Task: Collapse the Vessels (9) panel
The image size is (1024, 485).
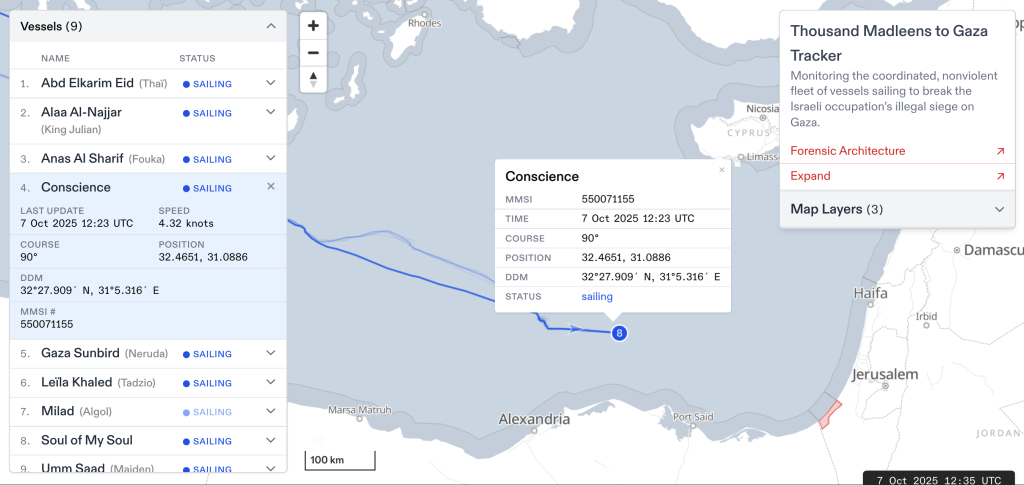Action: 271,27
